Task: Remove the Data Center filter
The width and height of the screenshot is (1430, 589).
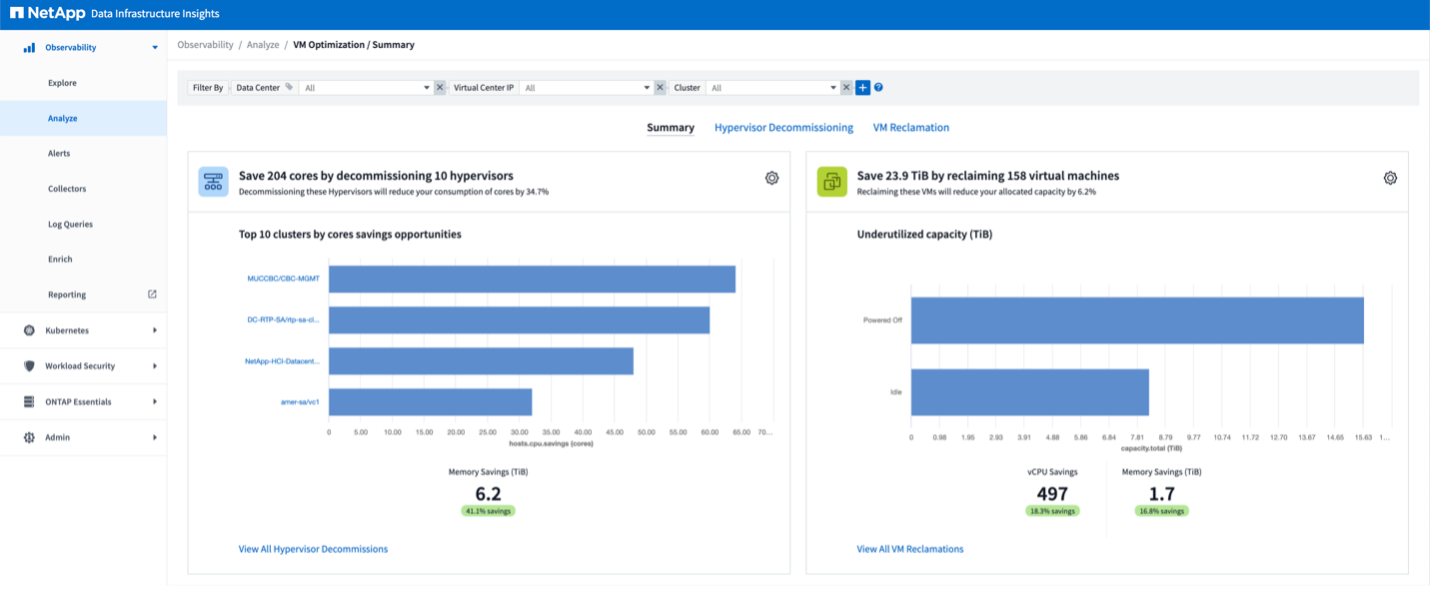Action: [x=439, y=88]
